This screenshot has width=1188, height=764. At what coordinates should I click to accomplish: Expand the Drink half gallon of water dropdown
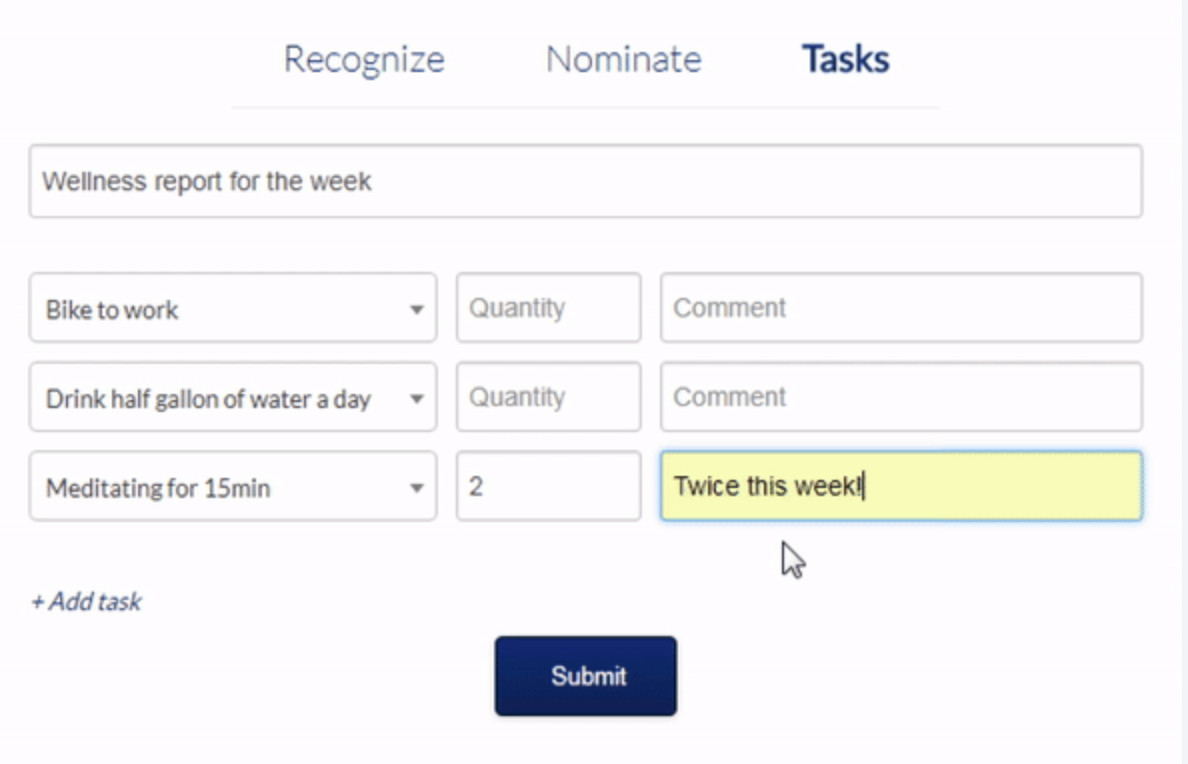point(232,398)
